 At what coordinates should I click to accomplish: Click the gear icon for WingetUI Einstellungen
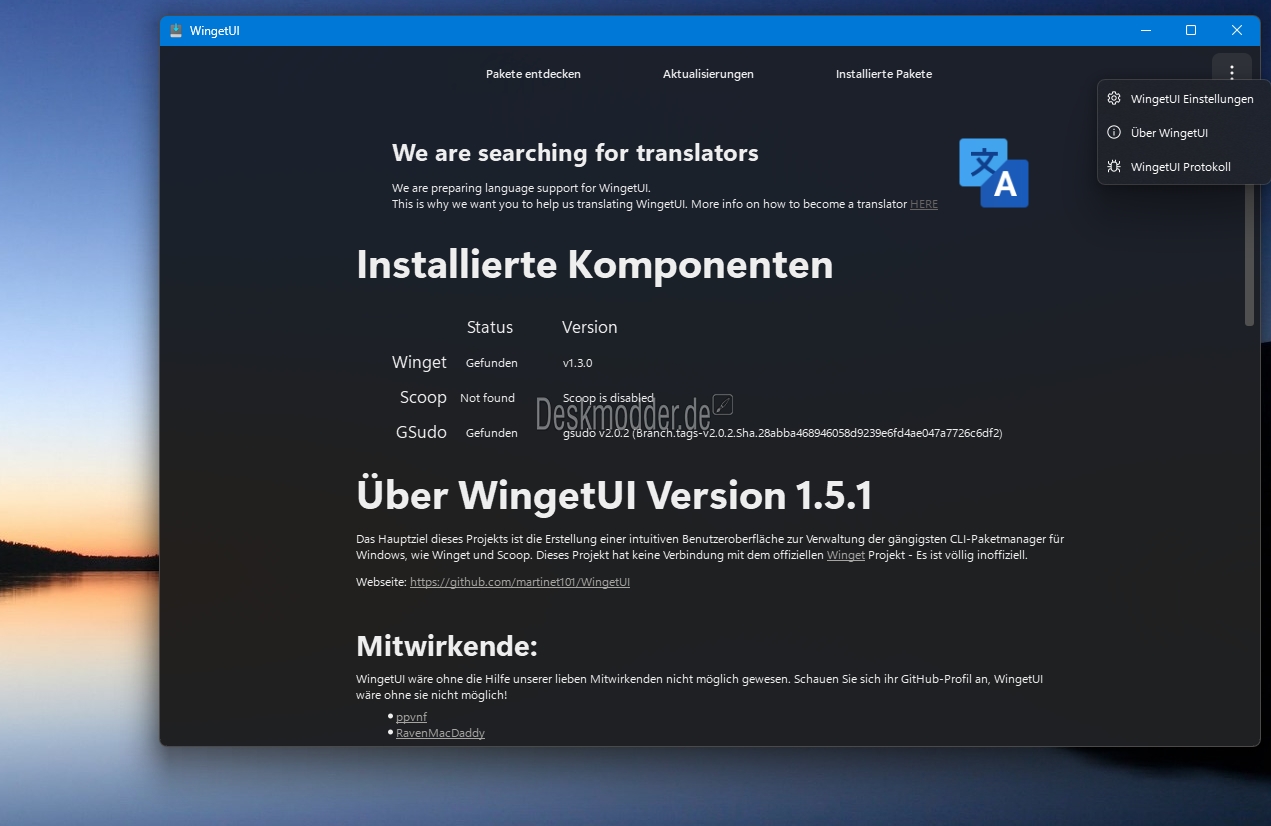click(1113, 99)
